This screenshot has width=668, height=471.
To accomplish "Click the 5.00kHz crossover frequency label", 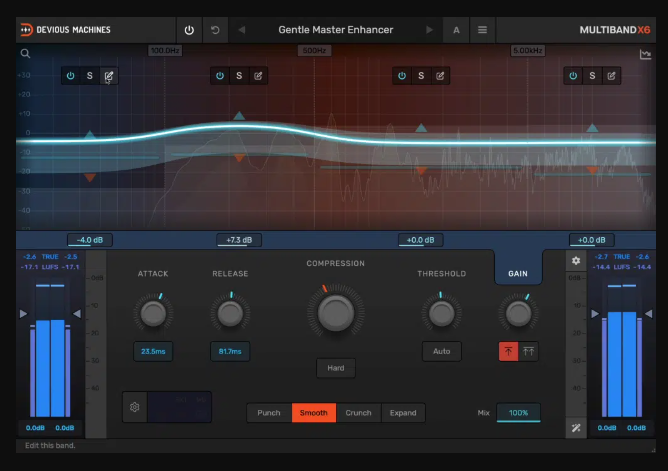I will coord(527,51).
